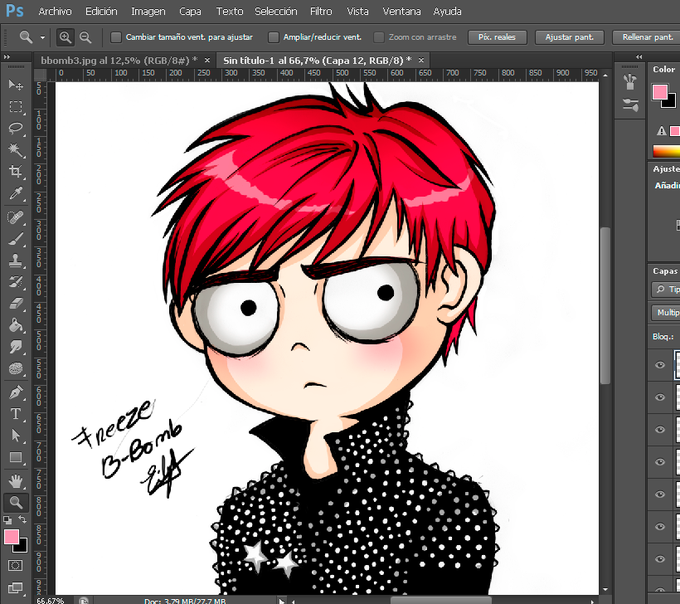Screen dimensions: 680x604
Task: Open the layer blending mode dropdown
Action: (x=666, y=313)
